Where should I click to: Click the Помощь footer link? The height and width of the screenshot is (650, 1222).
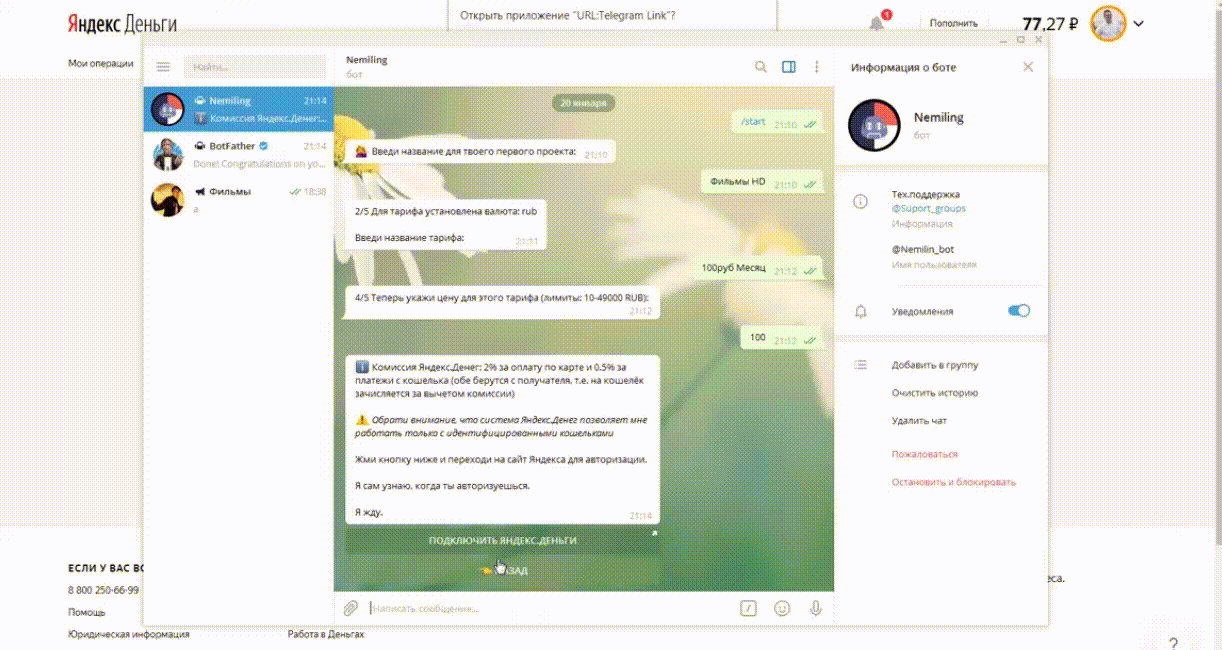[x=86, y=612]
